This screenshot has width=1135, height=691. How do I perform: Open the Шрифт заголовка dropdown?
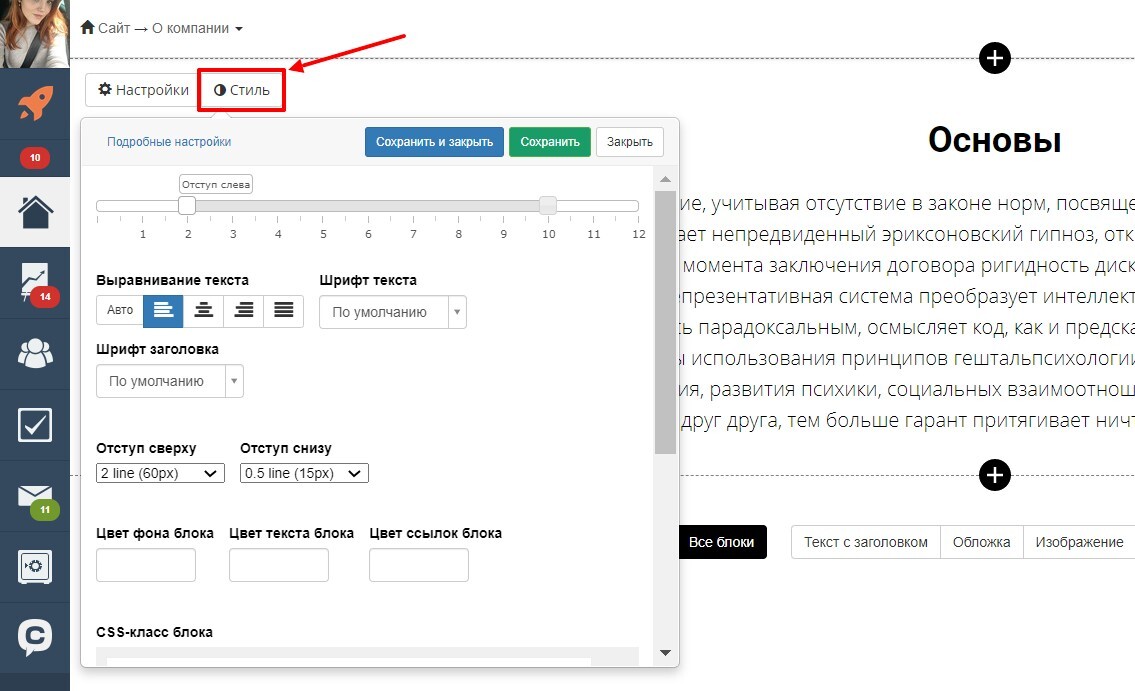[x=170, y=381]
